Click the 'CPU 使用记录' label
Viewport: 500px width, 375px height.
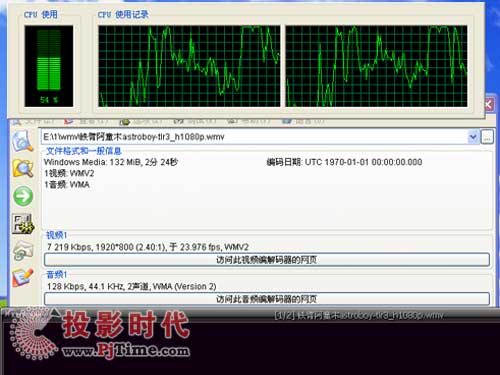123,14
